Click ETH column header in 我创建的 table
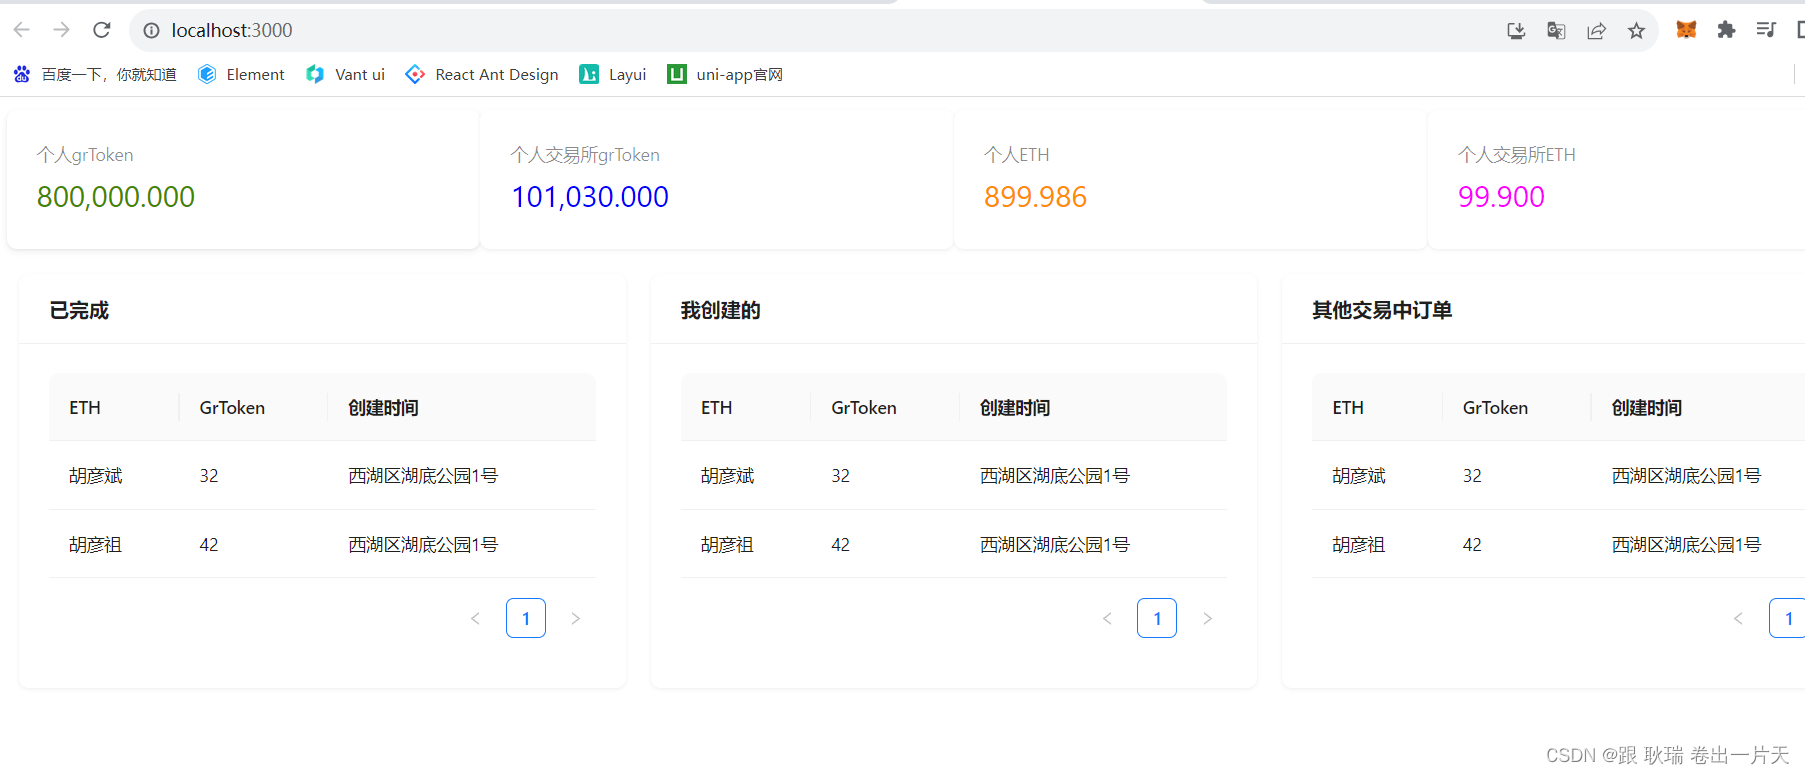Screen dimensions: 1805x774 pos(717,408)
